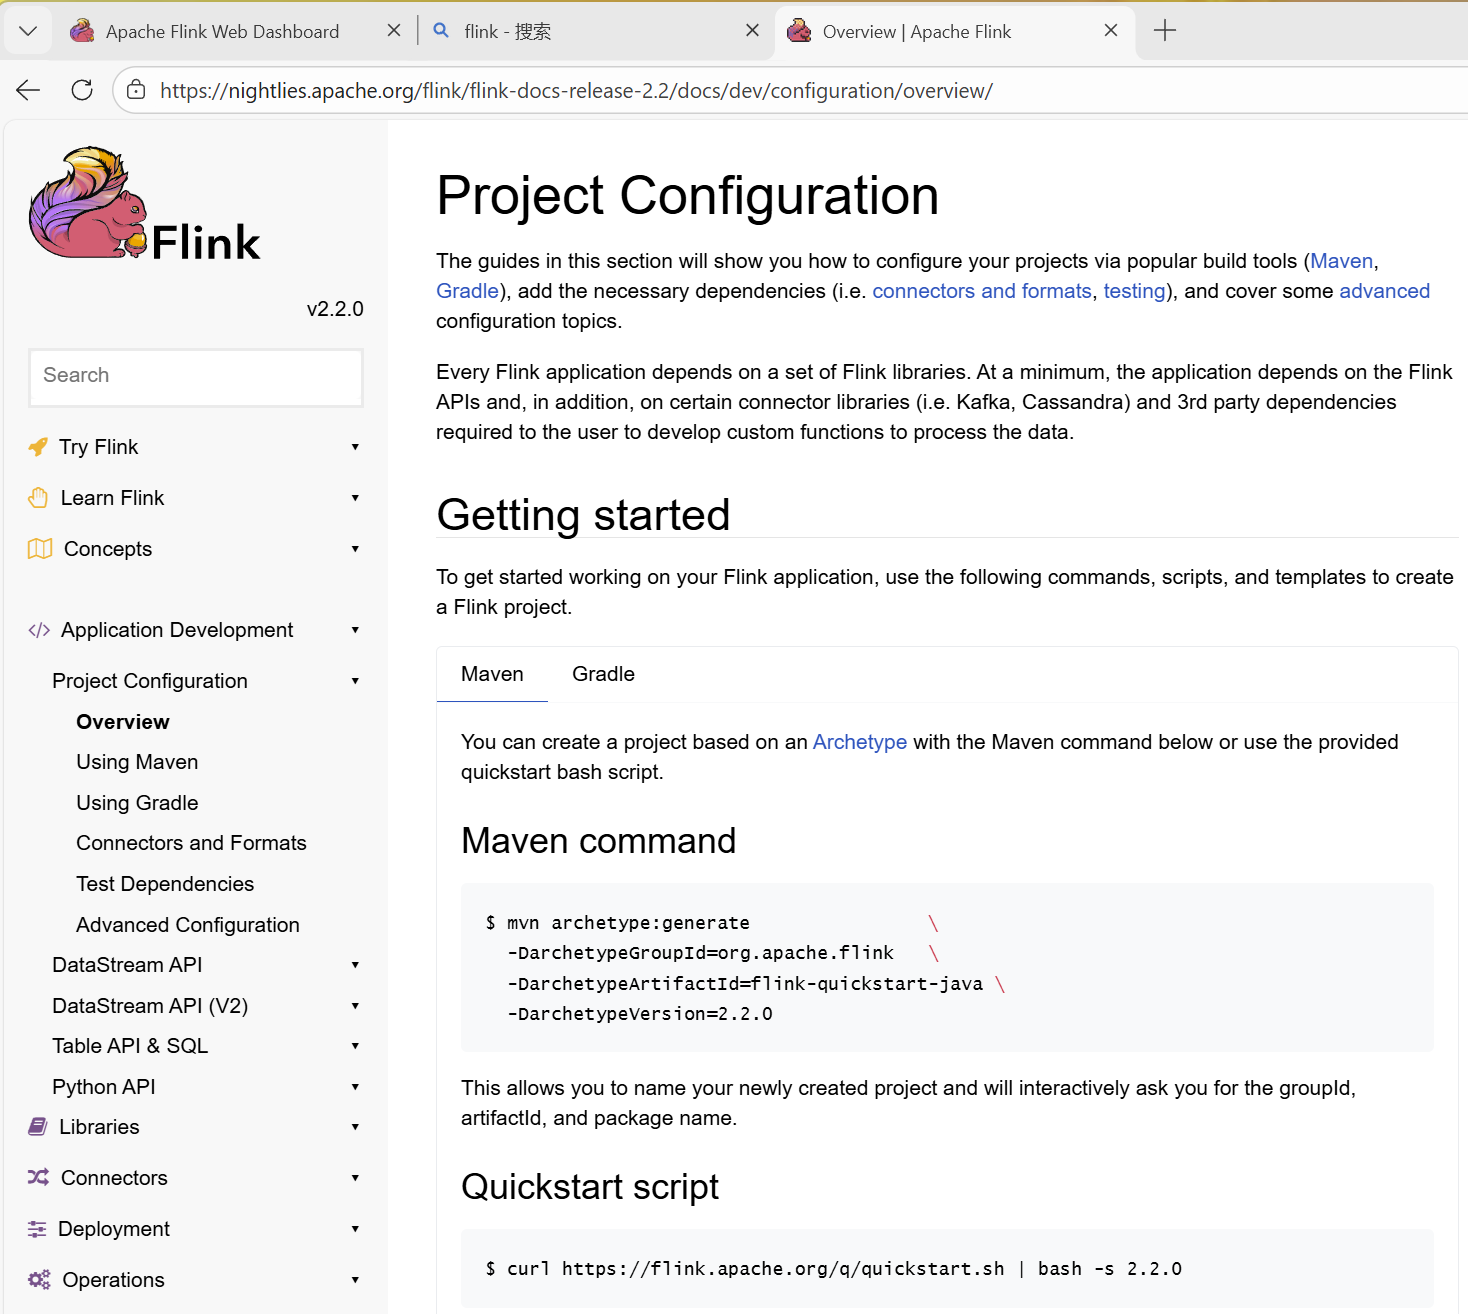Image resolution: width=1468 pixels, height=1314 pixels.
Task: Open the Gradle link in intro paragraph
Action: pyautogui.click(x=467, y=291)
